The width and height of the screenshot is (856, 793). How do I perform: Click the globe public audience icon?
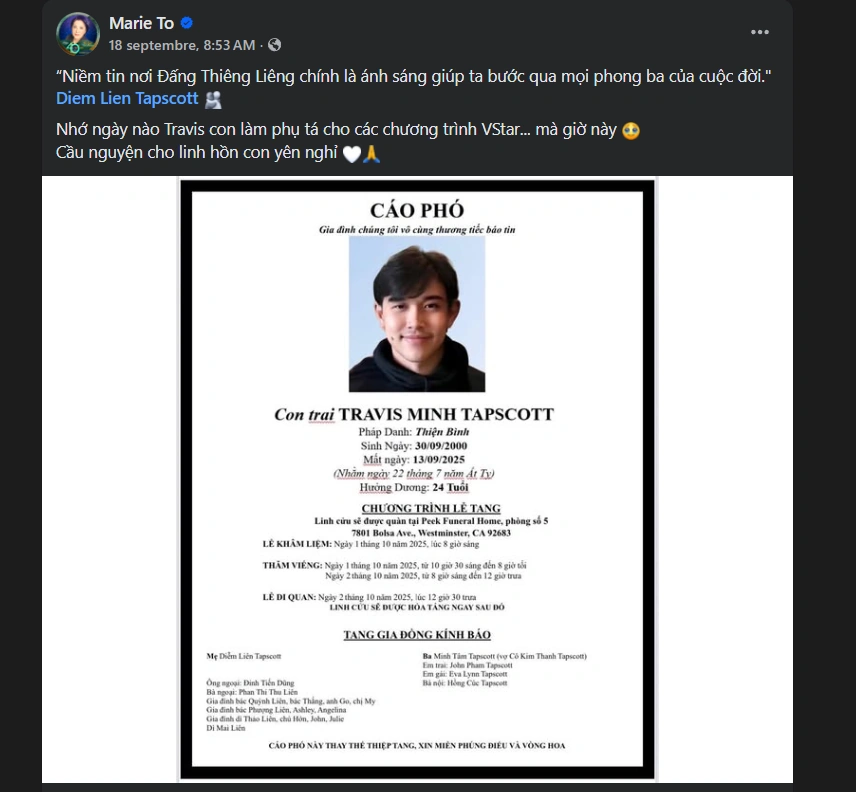(x=275, y=45)
